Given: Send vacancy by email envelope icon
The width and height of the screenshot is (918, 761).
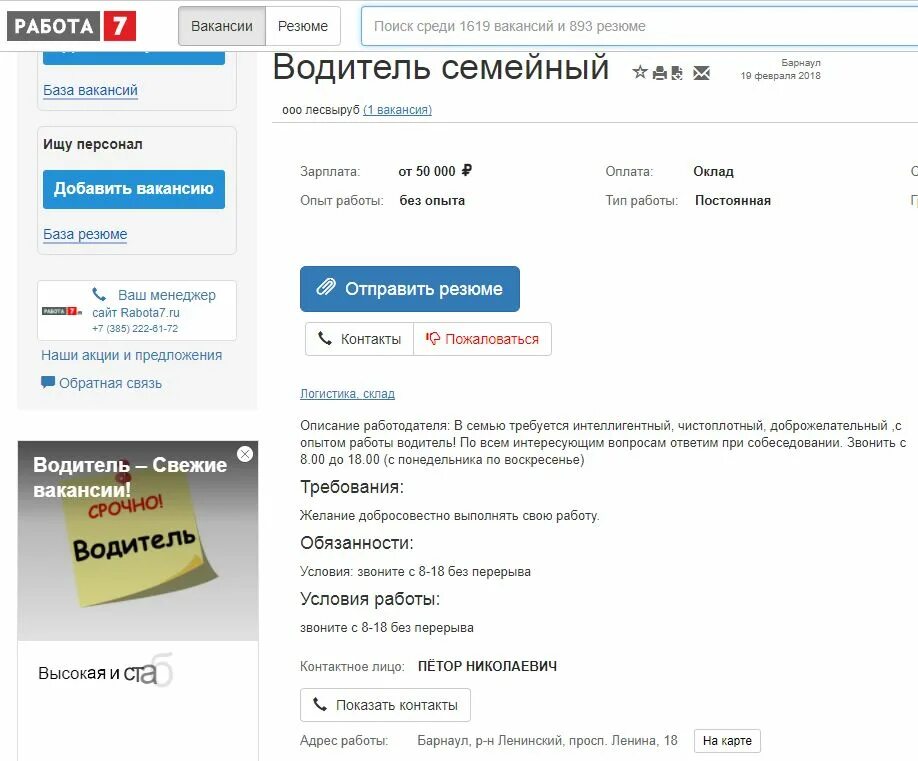Looking at the screenshot, I should click(x=701, y=73).
